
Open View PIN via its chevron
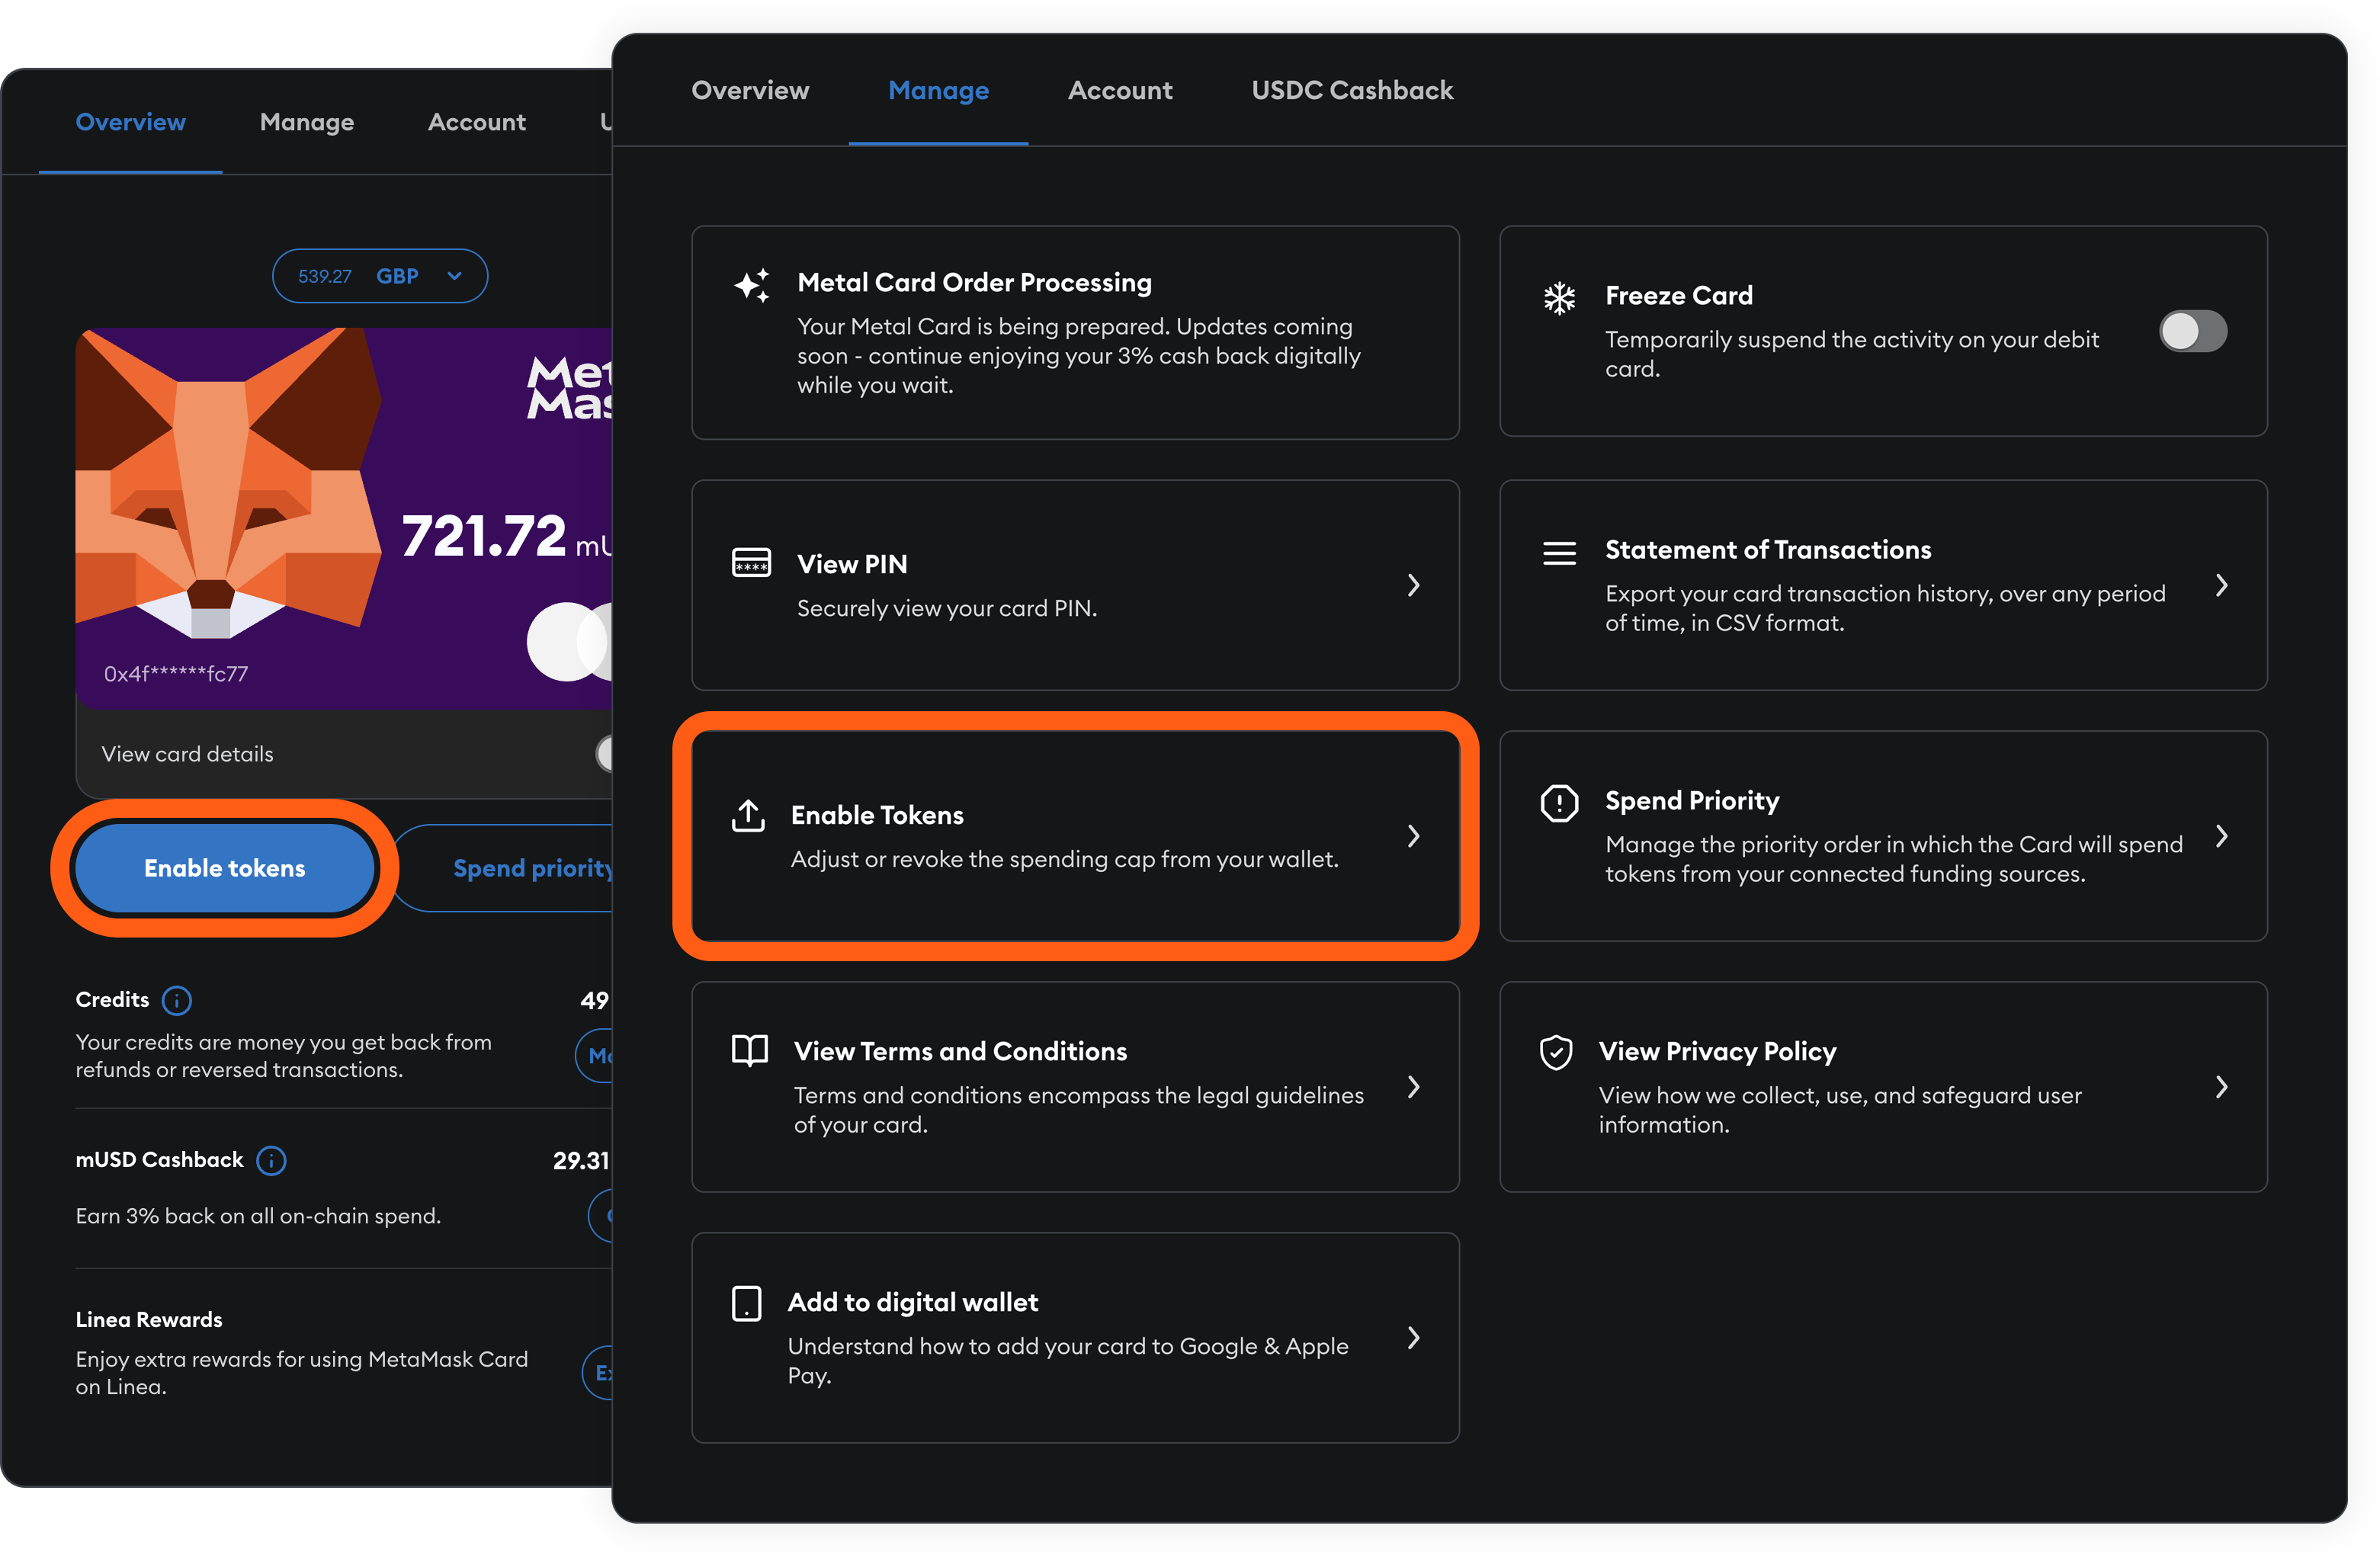coord(1413,585)
